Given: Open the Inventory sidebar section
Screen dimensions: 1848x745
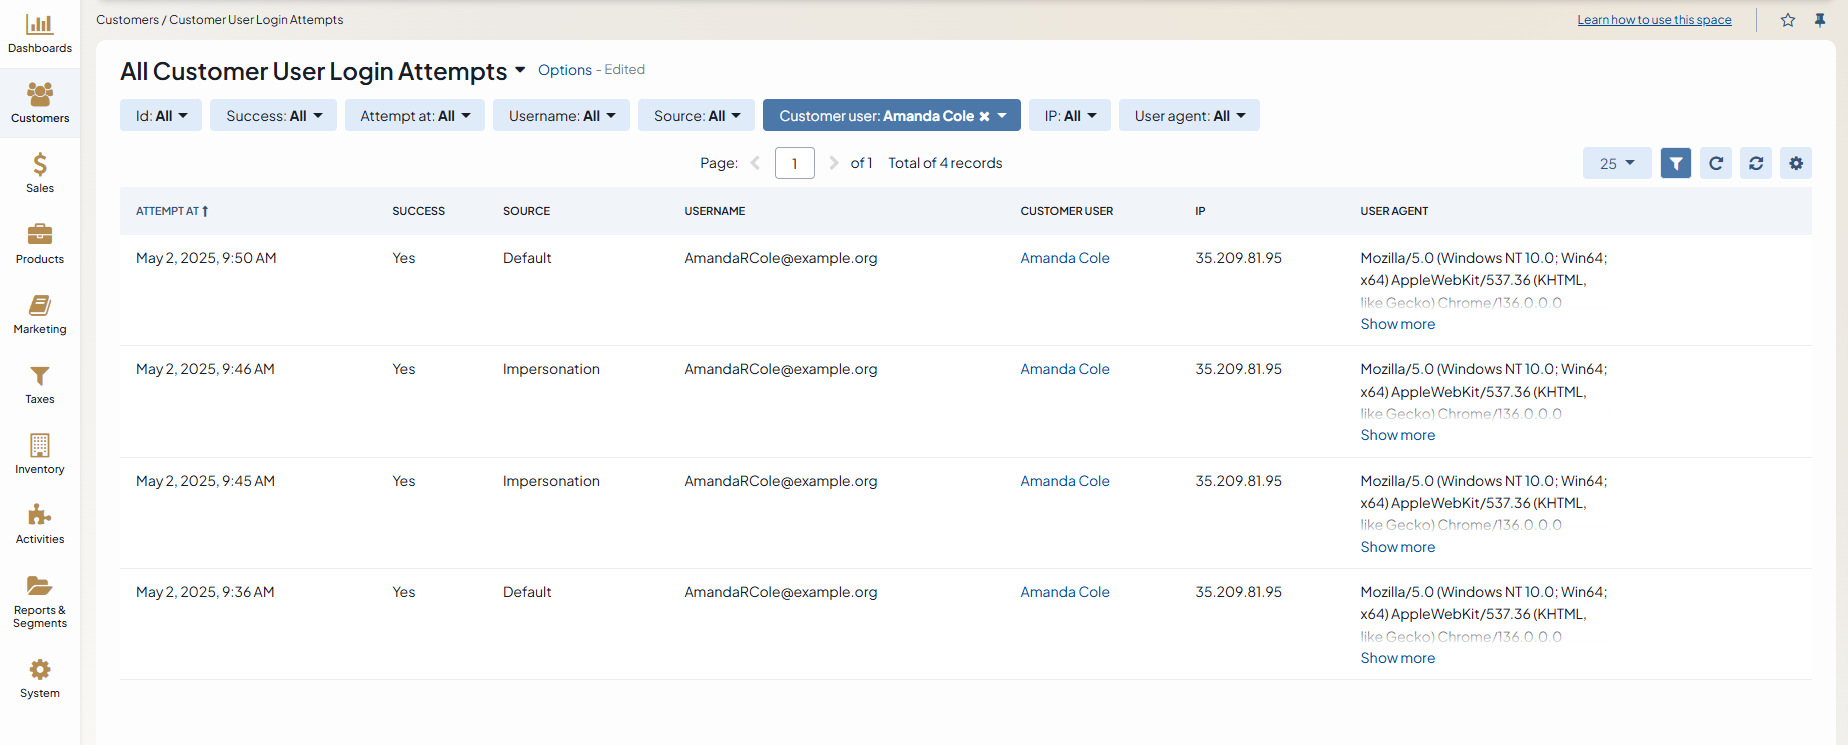Looking at the screenshot, I should (40, 454).
